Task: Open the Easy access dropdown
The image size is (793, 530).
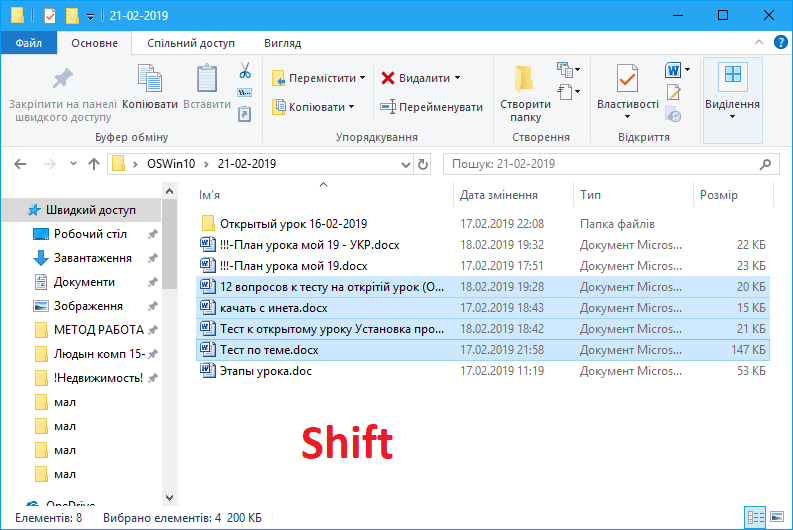Action: [x=568, y=93]
